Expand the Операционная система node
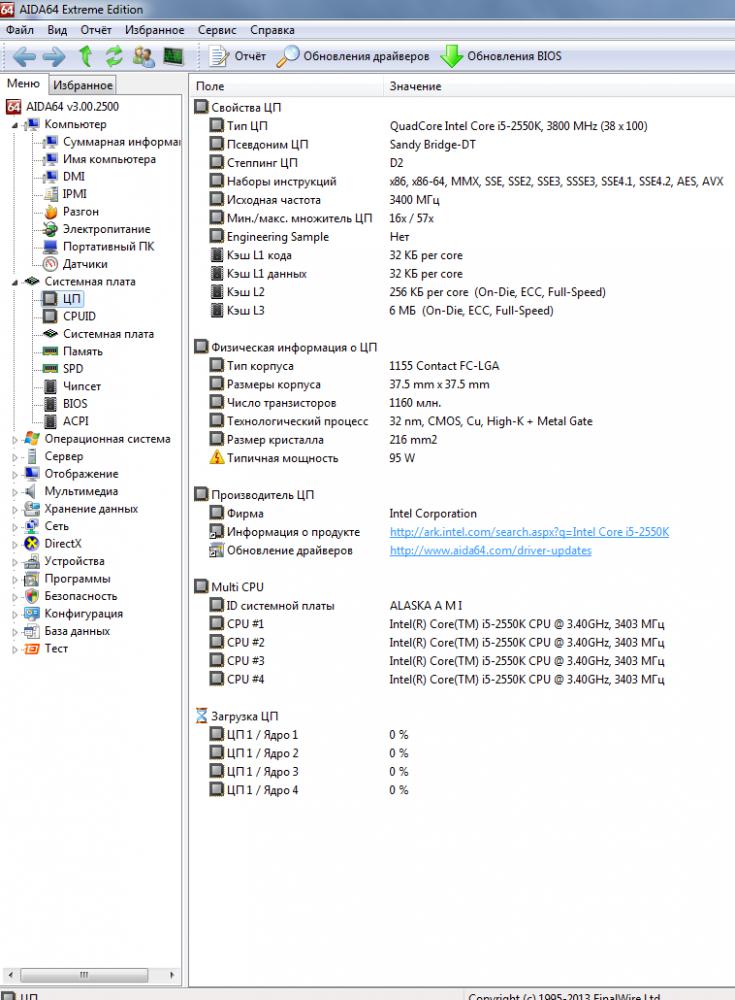 pos(15,439)
